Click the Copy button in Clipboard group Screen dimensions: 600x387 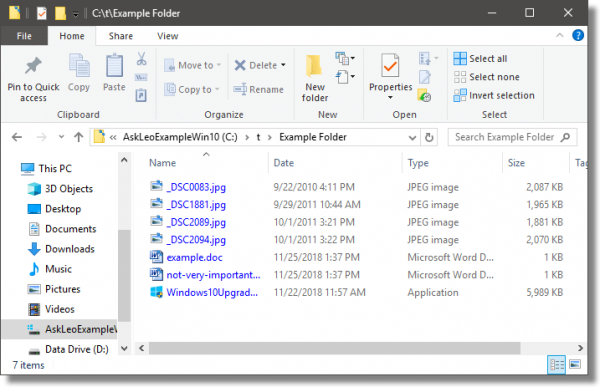(79, 73)
